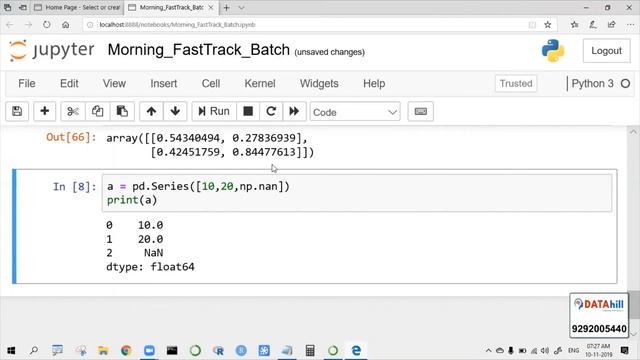Open Calculator from the taskbar
The image size is (640, 360).
[x=310, y=350]
